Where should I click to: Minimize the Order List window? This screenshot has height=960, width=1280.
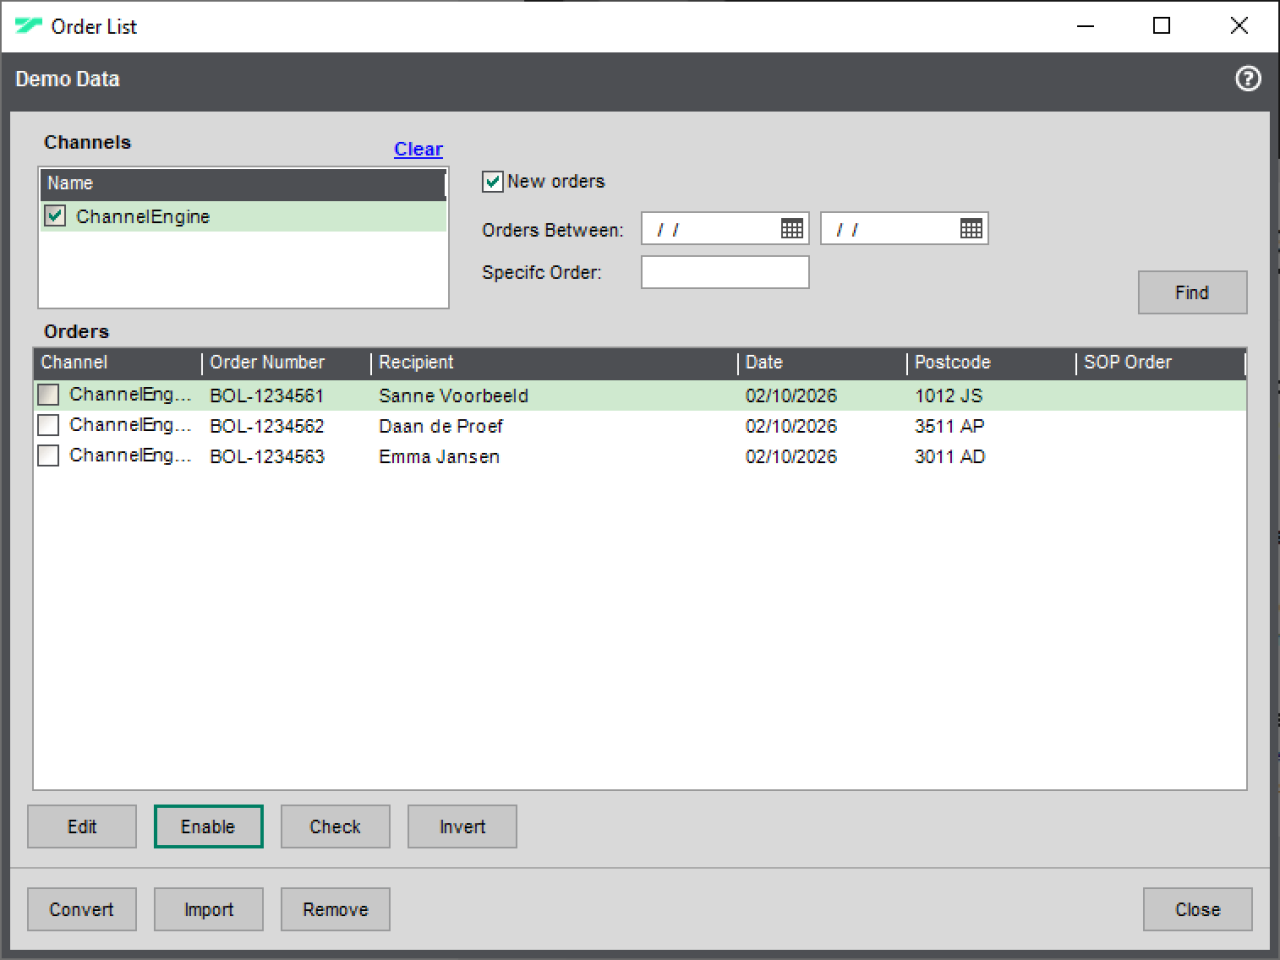point(1085,26)
